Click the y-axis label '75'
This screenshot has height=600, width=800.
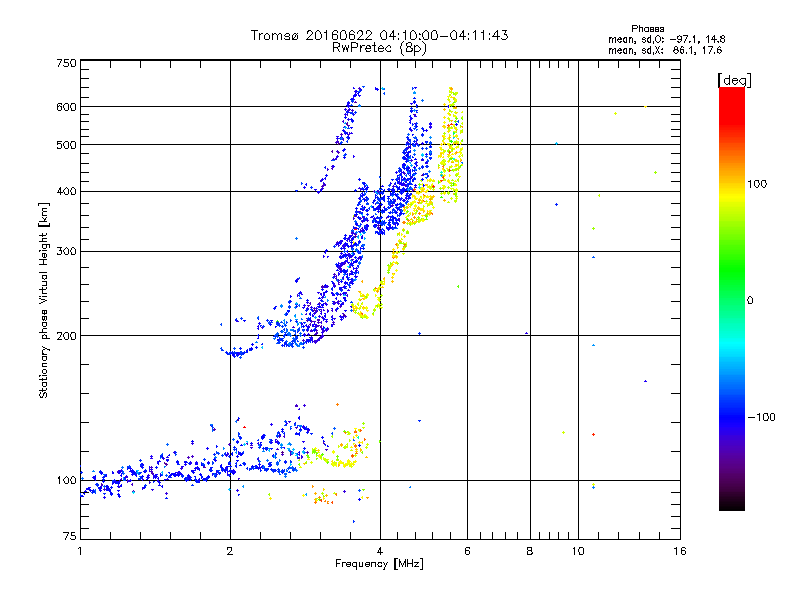tap(70, 536)
